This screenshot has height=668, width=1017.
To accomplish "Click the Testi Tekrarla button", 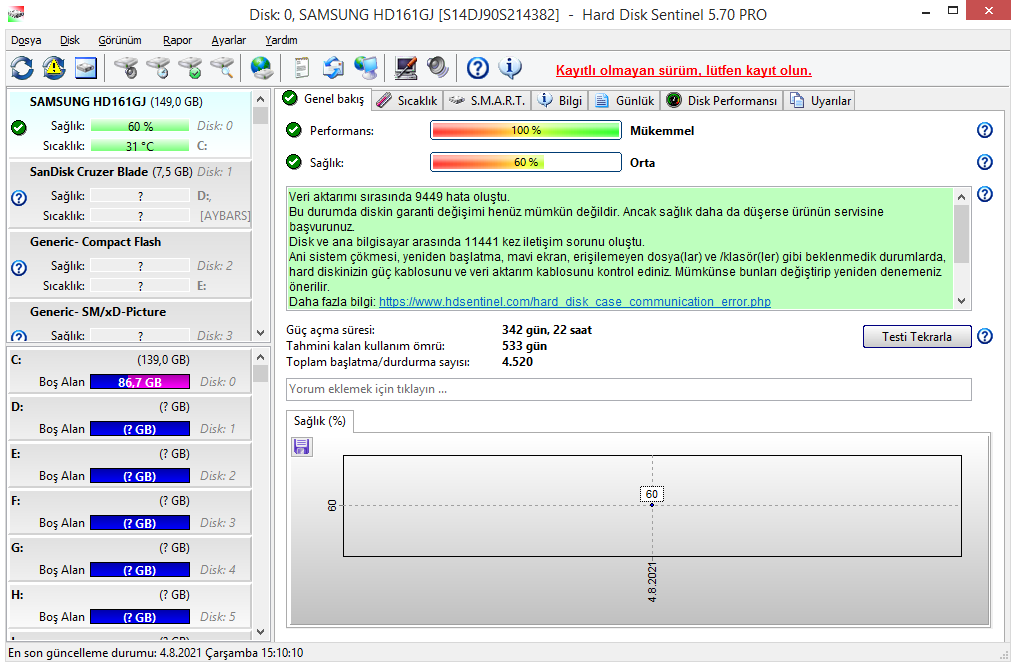I will tap(917, 337).
